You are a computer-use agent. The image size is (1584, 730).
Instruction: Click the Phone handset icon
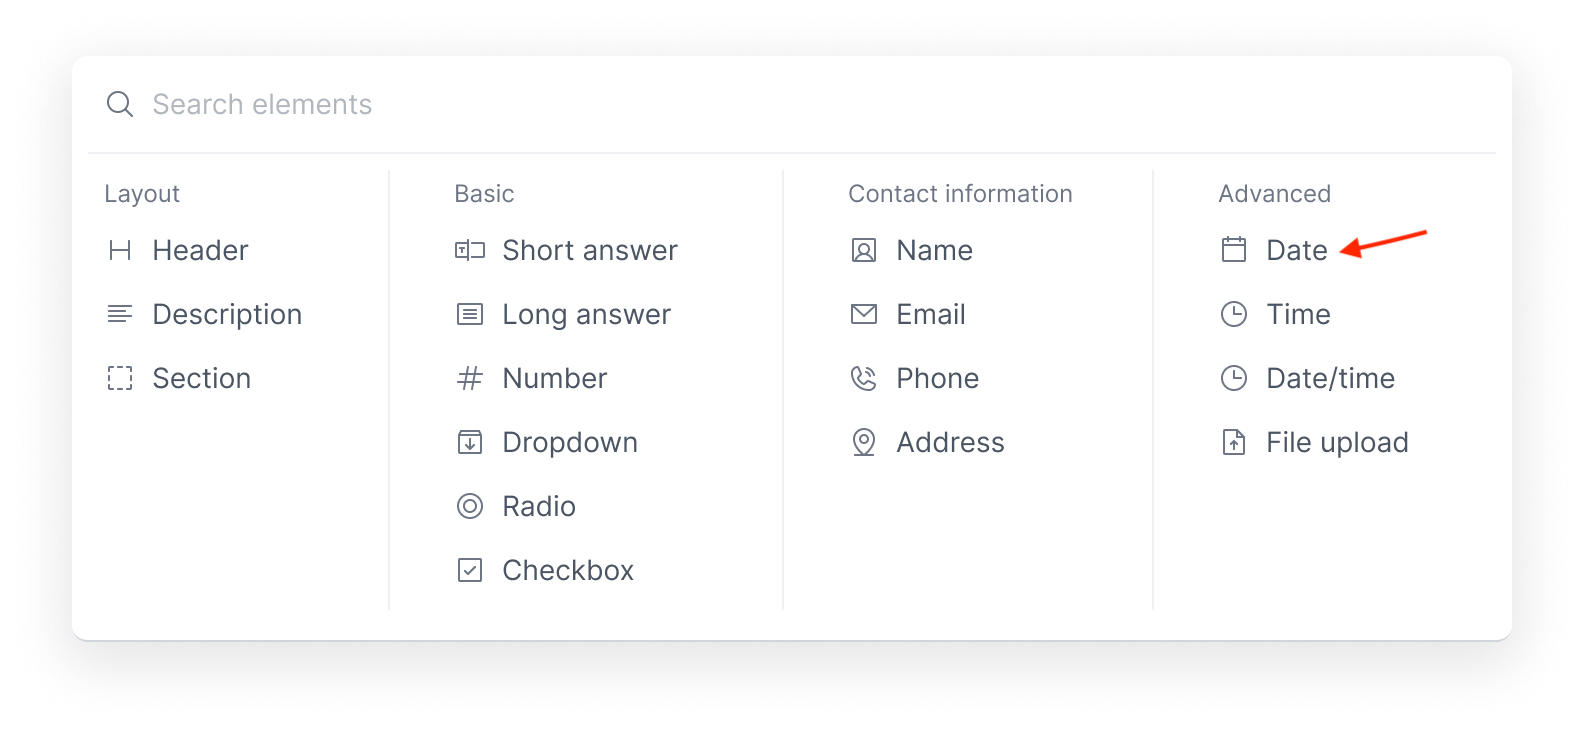[x=864, y=378]
